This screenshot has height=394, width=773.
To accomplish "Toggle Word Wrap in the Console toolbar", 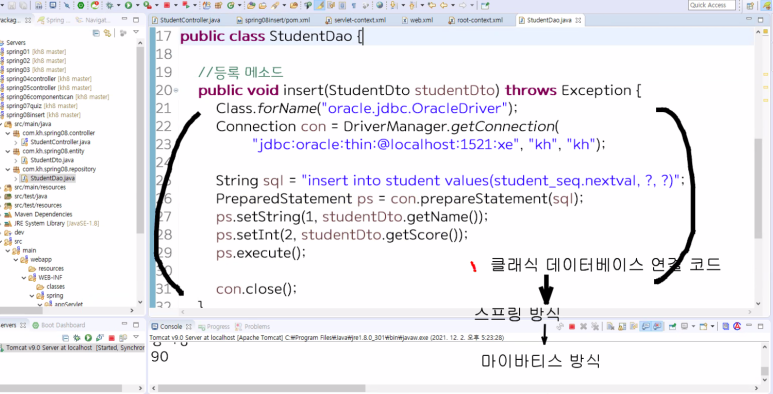I will click(x=633, y=326).
